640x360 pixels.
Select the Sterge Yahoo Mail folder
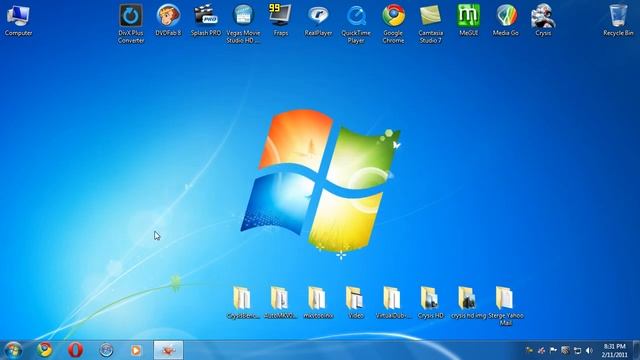[506, 306]
